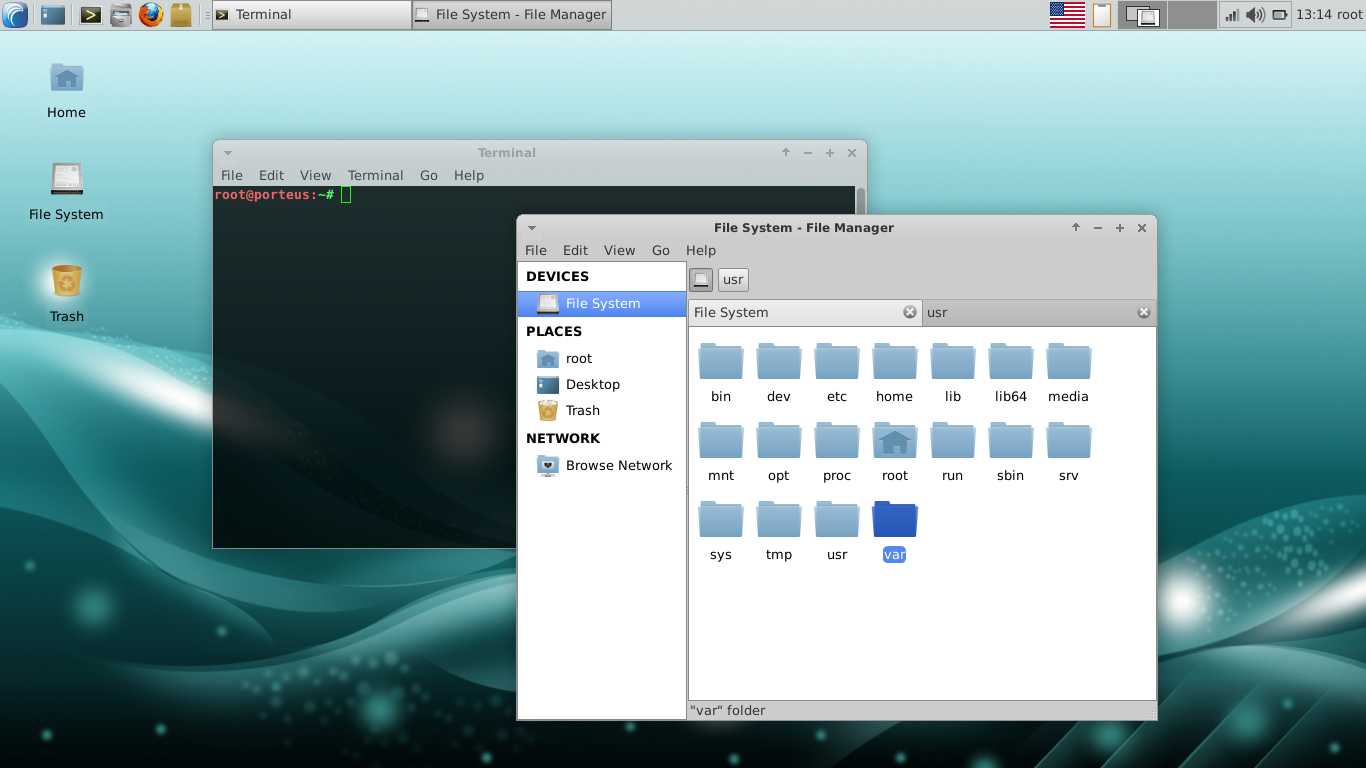Switch to the second empty workspace
The width and height of the screenshot is (1366, 768).
tap(1191, 15)
